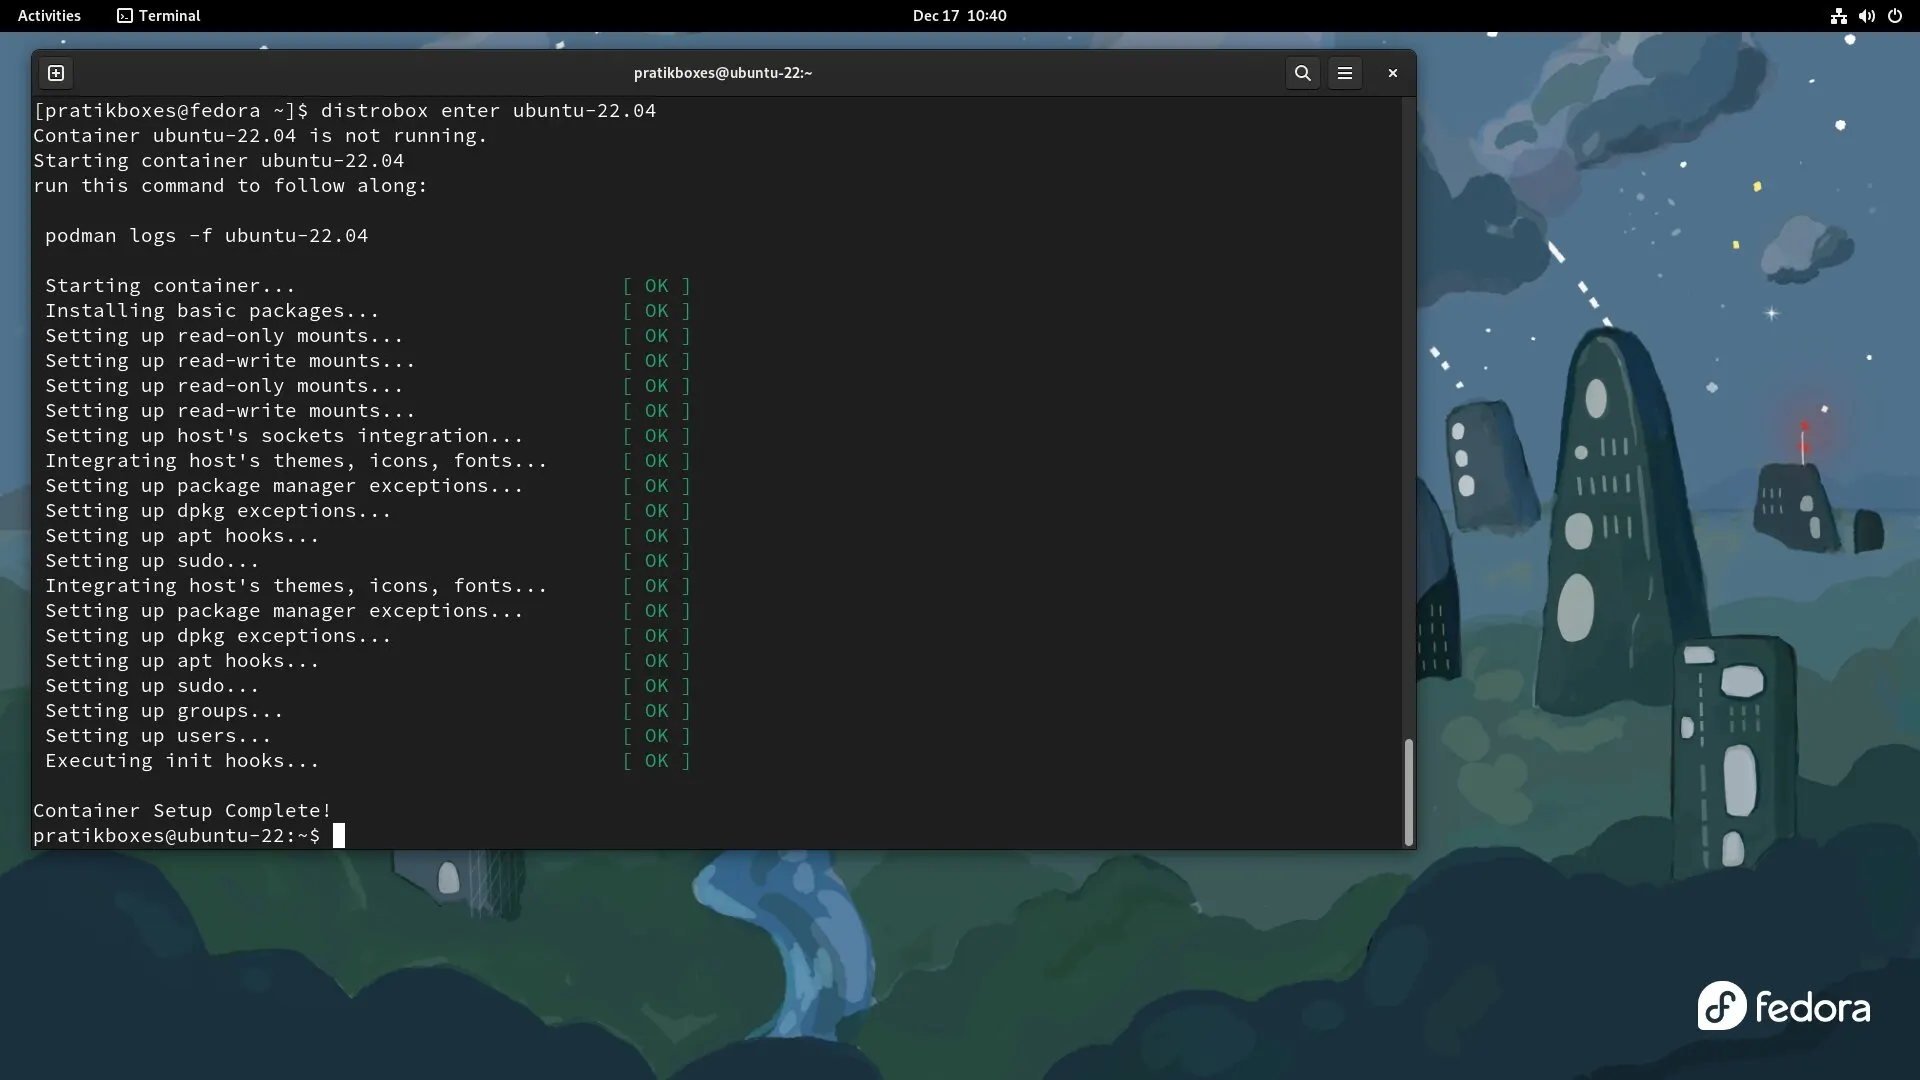Screen dimensions: 1920x1080
Task: Click the Setting up host's sockets integration line
Action: pyautogui.click(x=284, y=436)
